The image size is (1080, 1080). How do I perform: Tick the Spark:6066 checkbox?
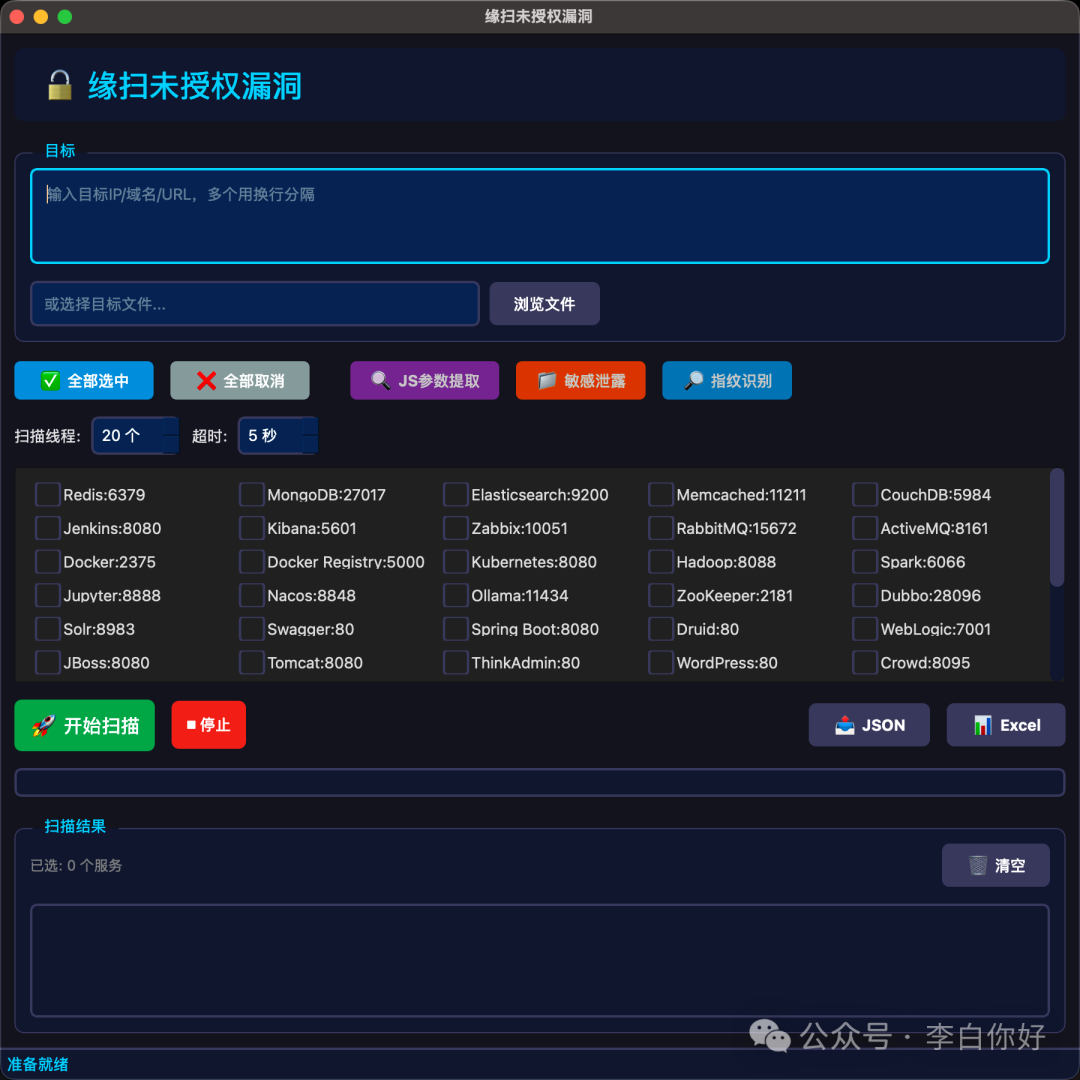[x=864, y=562]
